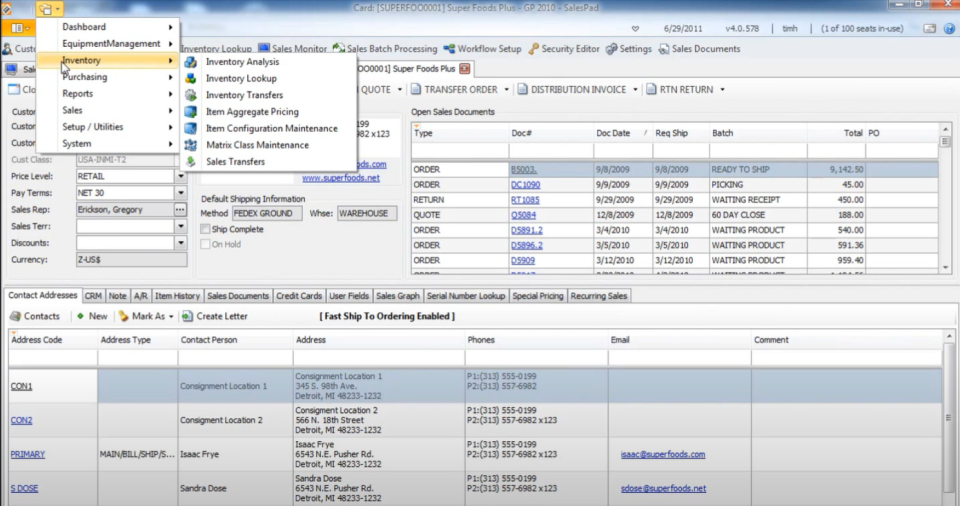Open Matrix Class Maintenance
This screenshot has height=506, width=960.
tap(257, 145)
